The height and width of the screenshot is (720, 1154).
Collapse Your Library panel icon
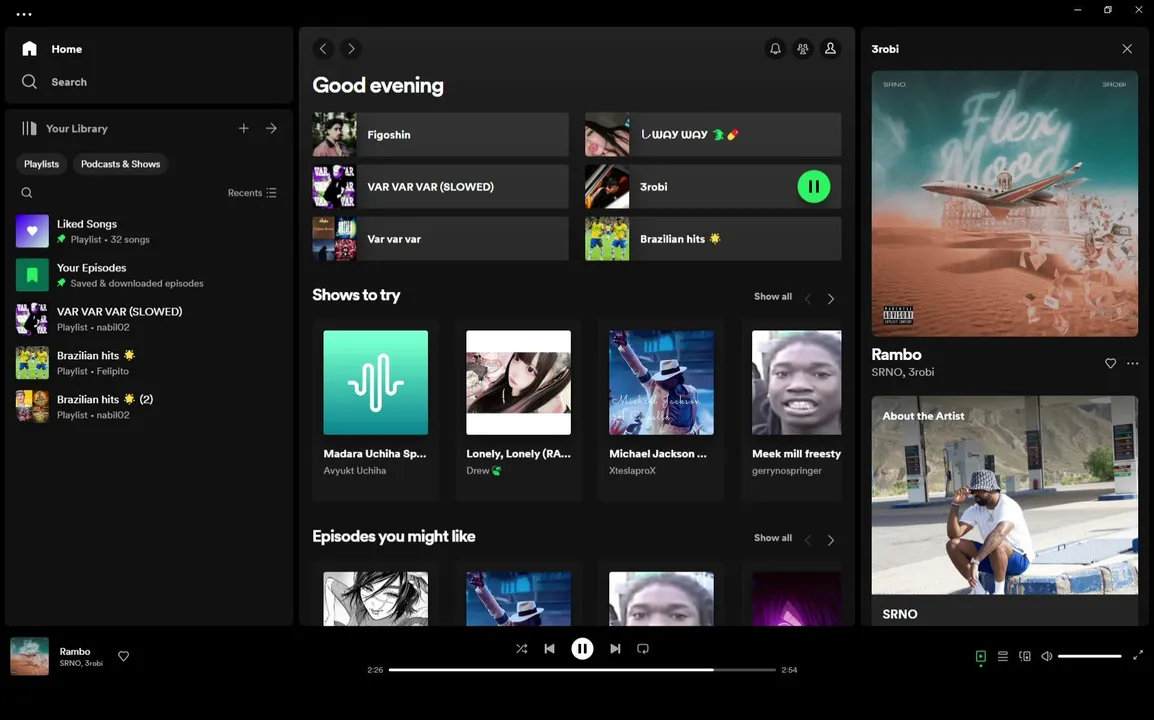click(29, 128)
